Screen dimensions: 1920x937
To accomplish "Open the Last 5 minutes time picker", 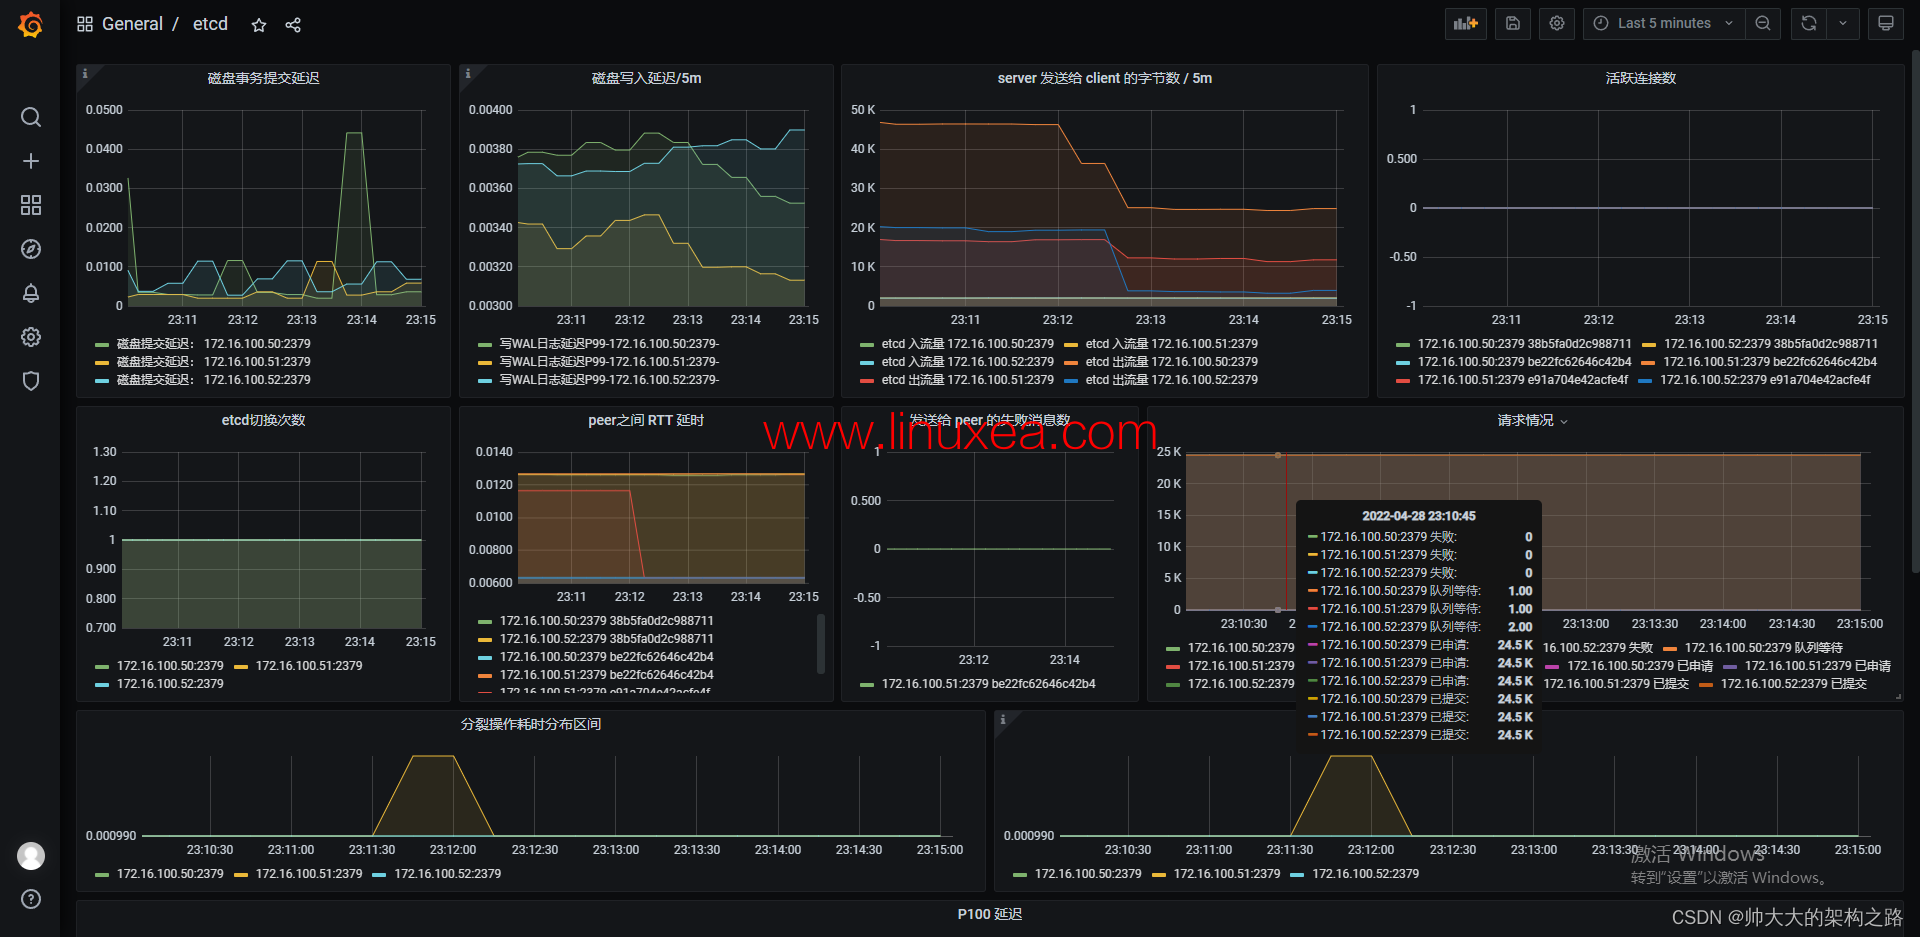I will coord(1662,23).
